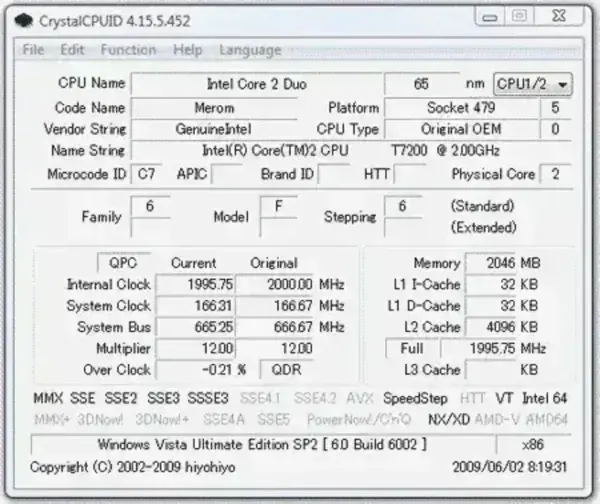Click the current Multiplier 12.00 value

click(x=196, y=348)
